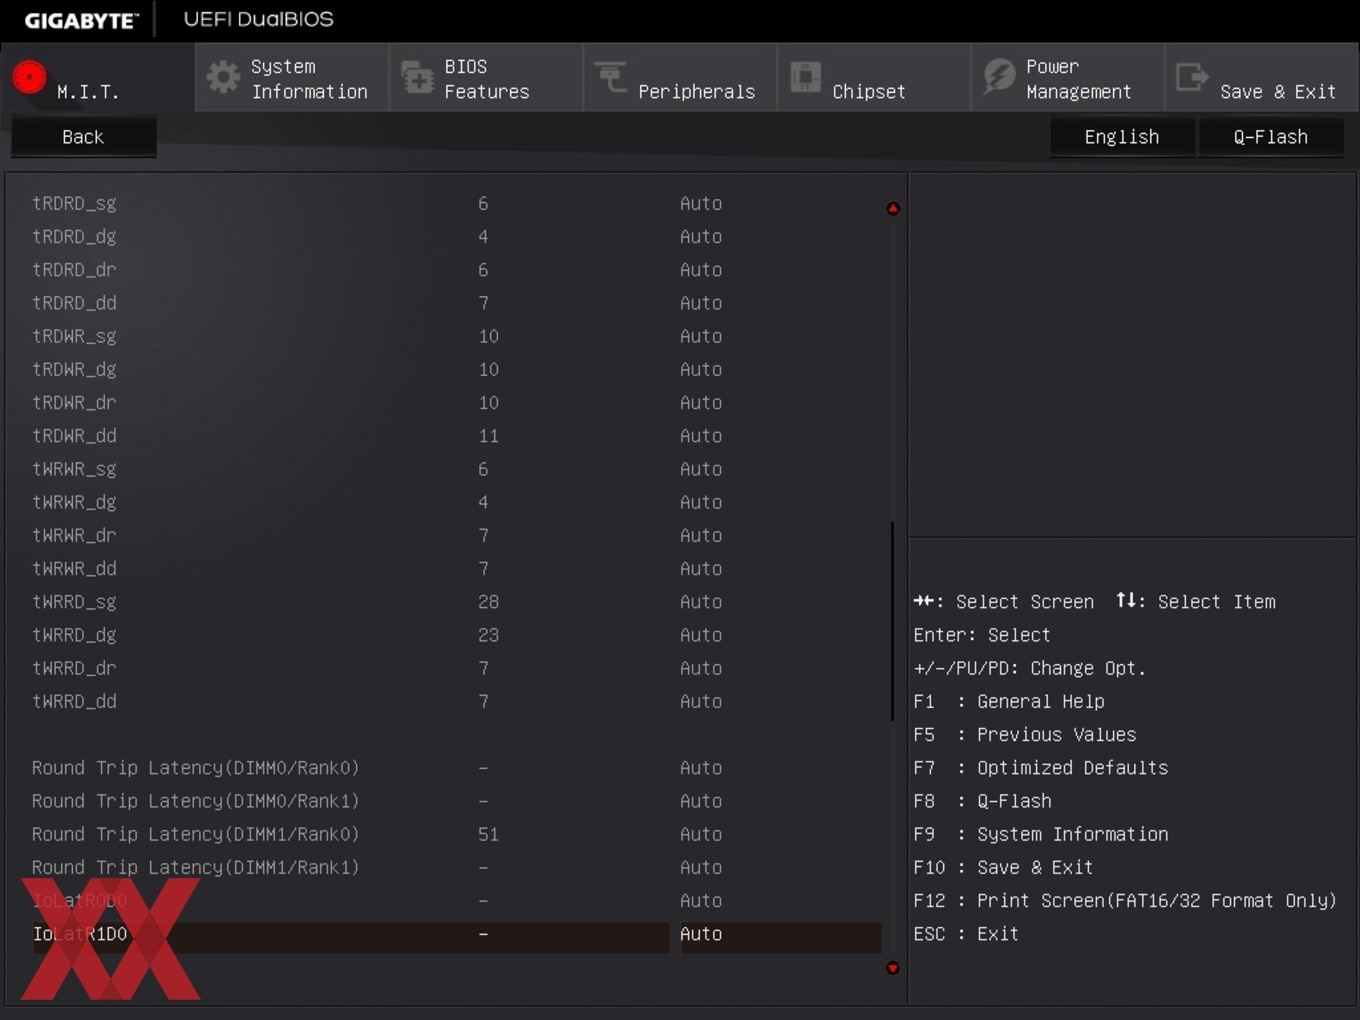This screenshot has height=1020, width=1360.
Task: Open tWRRD_sg Auto option
Action: point(701,602)
